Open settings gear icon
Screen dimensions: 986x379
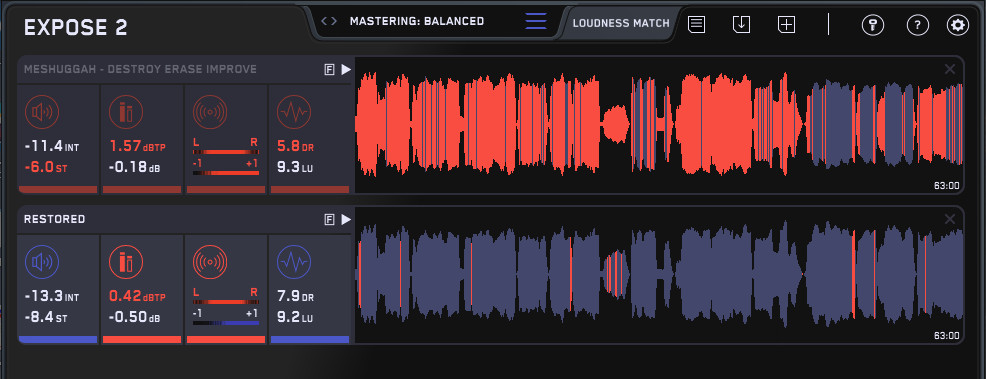958,25
